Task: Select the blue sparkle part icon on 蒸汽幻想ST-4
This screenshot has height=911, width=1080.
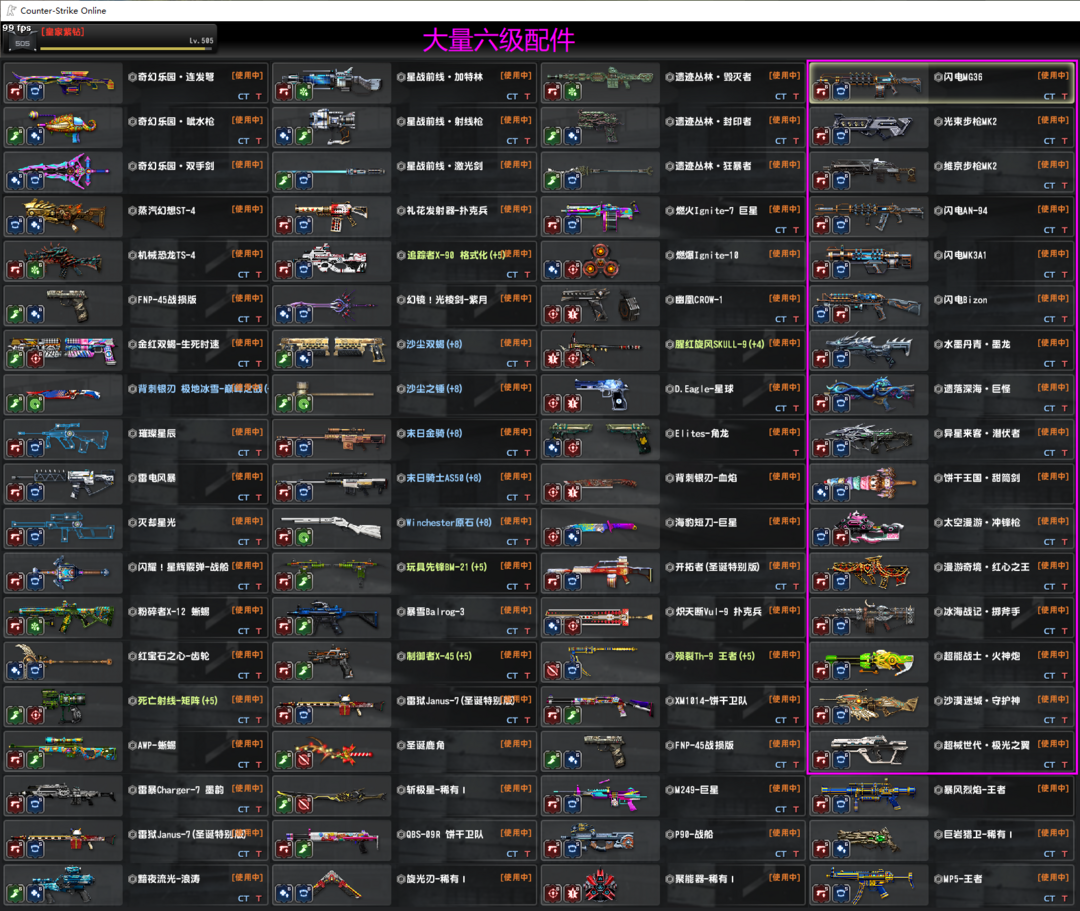Action: pyautogui.click(x=35, y=226)
